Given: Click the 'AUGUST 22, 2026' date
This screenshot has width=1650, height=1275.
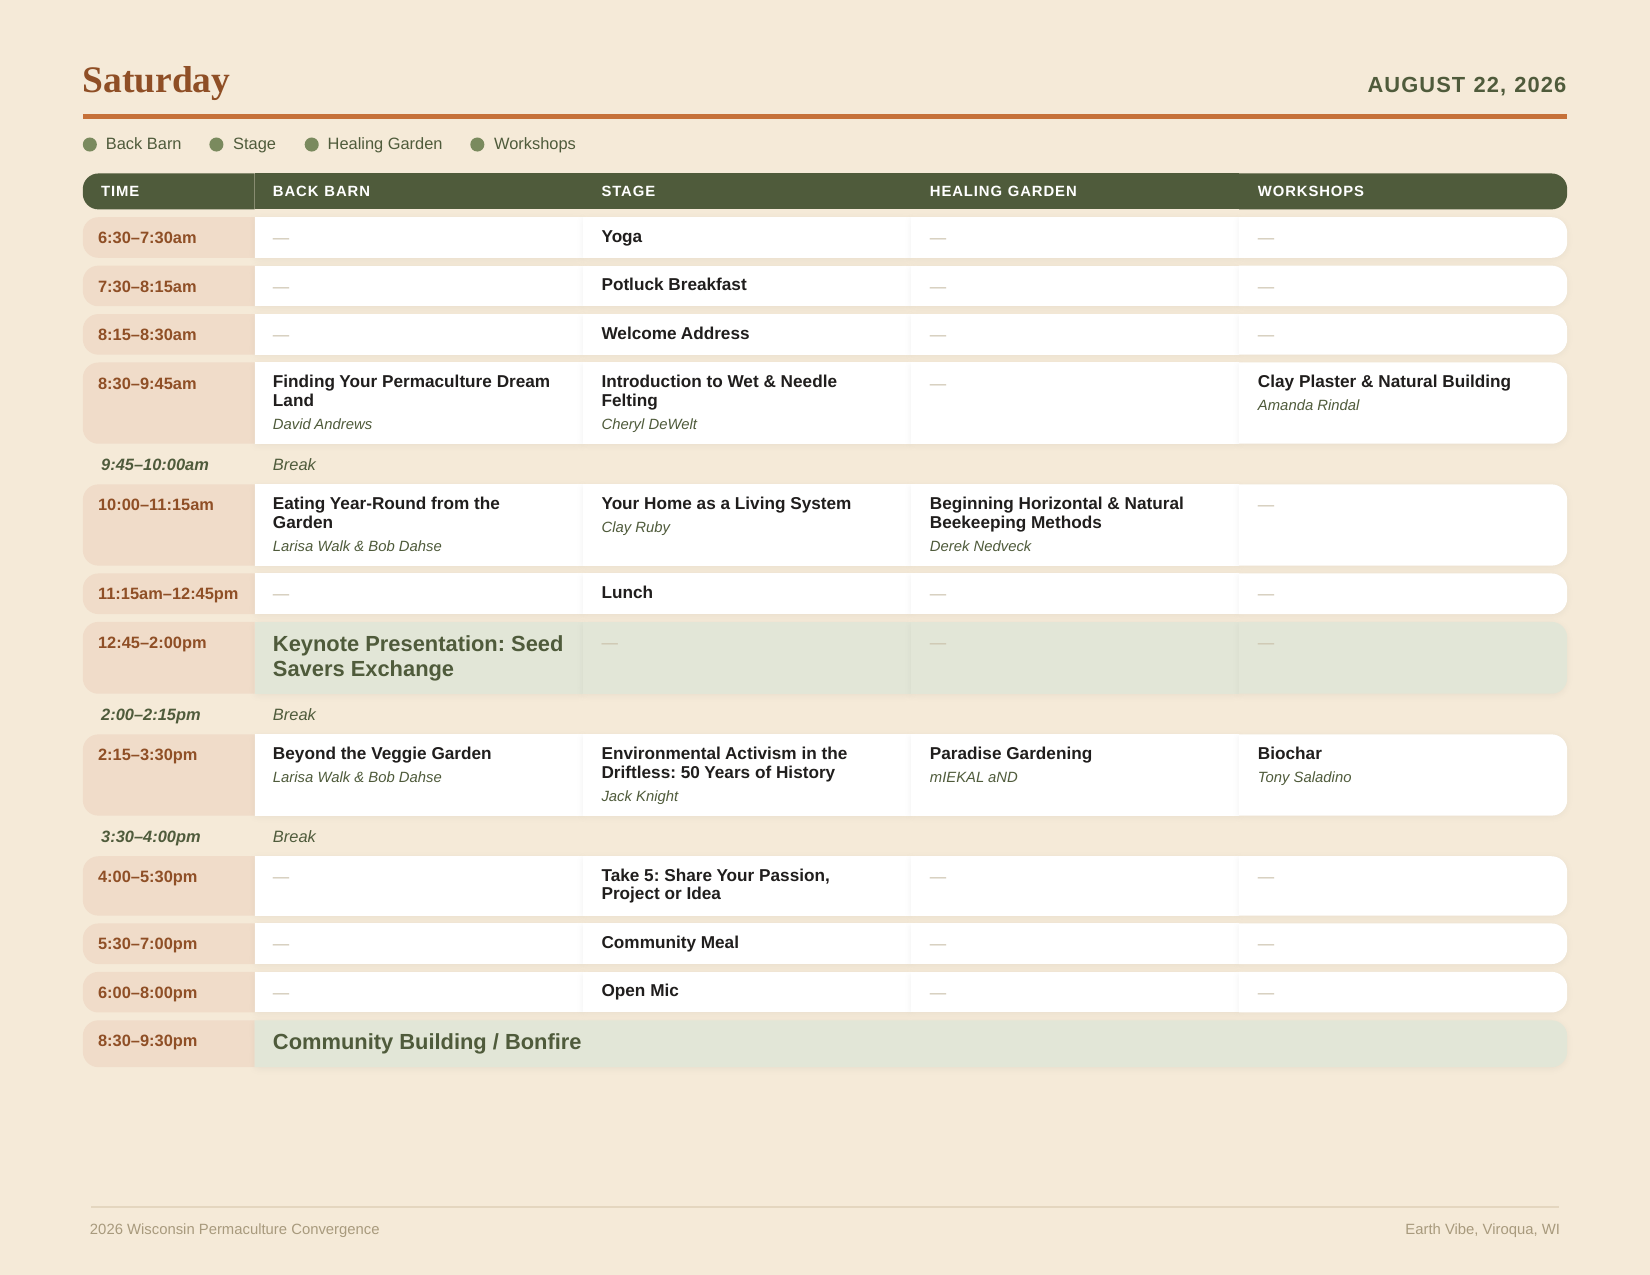Looking at the screenshot, I should (x=1466, y=85).
